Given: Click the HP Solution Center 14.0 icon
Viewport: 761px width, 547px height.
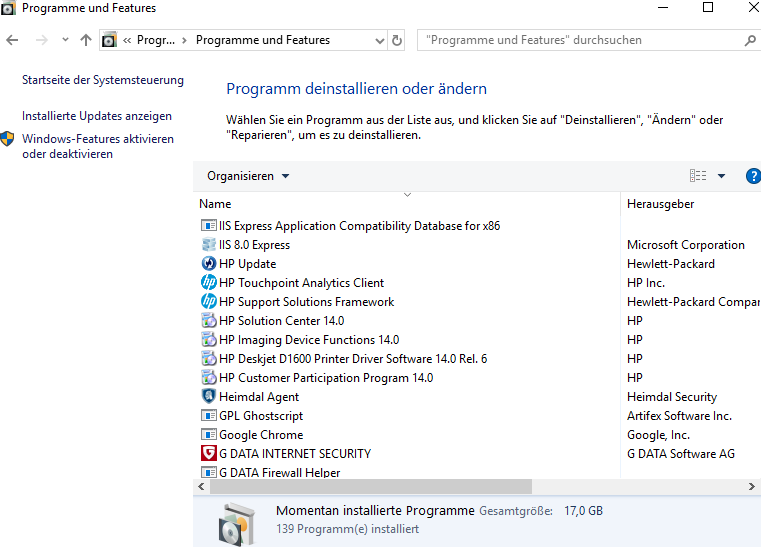Looking at the screenshot, I should (x=209, y=320).
